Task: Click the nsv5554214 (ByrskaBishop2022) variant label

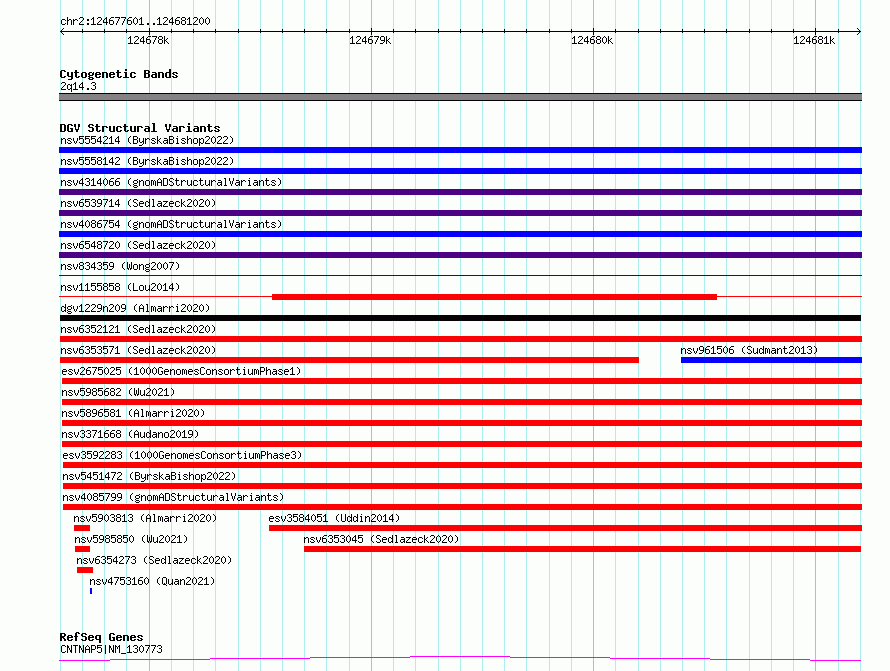Action: [x=147, y=140]
